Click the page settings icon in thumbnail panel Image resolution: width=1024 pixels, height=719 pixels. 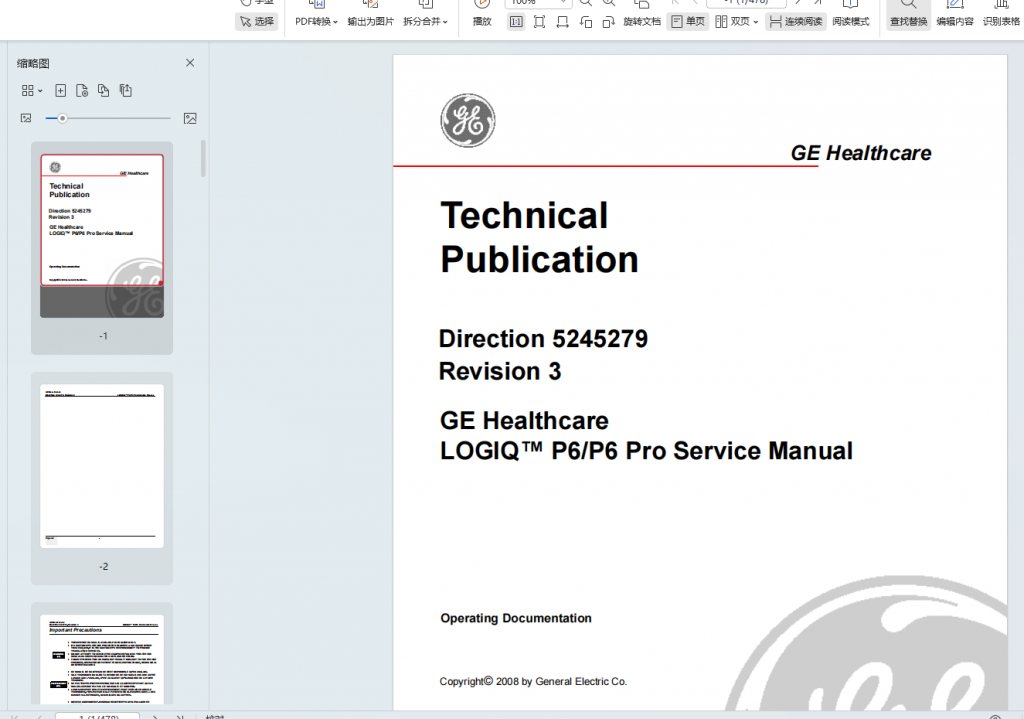(x=82, y=91)
